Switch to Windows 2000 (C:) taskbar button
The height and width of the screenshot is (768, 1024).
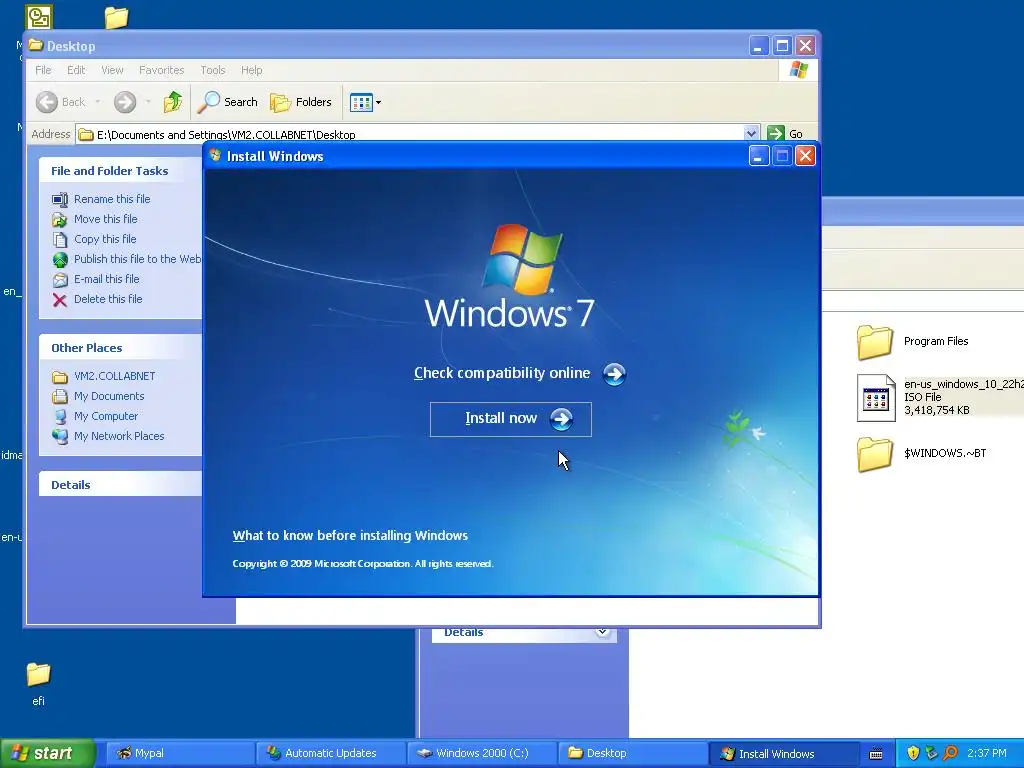pos(481,754)
